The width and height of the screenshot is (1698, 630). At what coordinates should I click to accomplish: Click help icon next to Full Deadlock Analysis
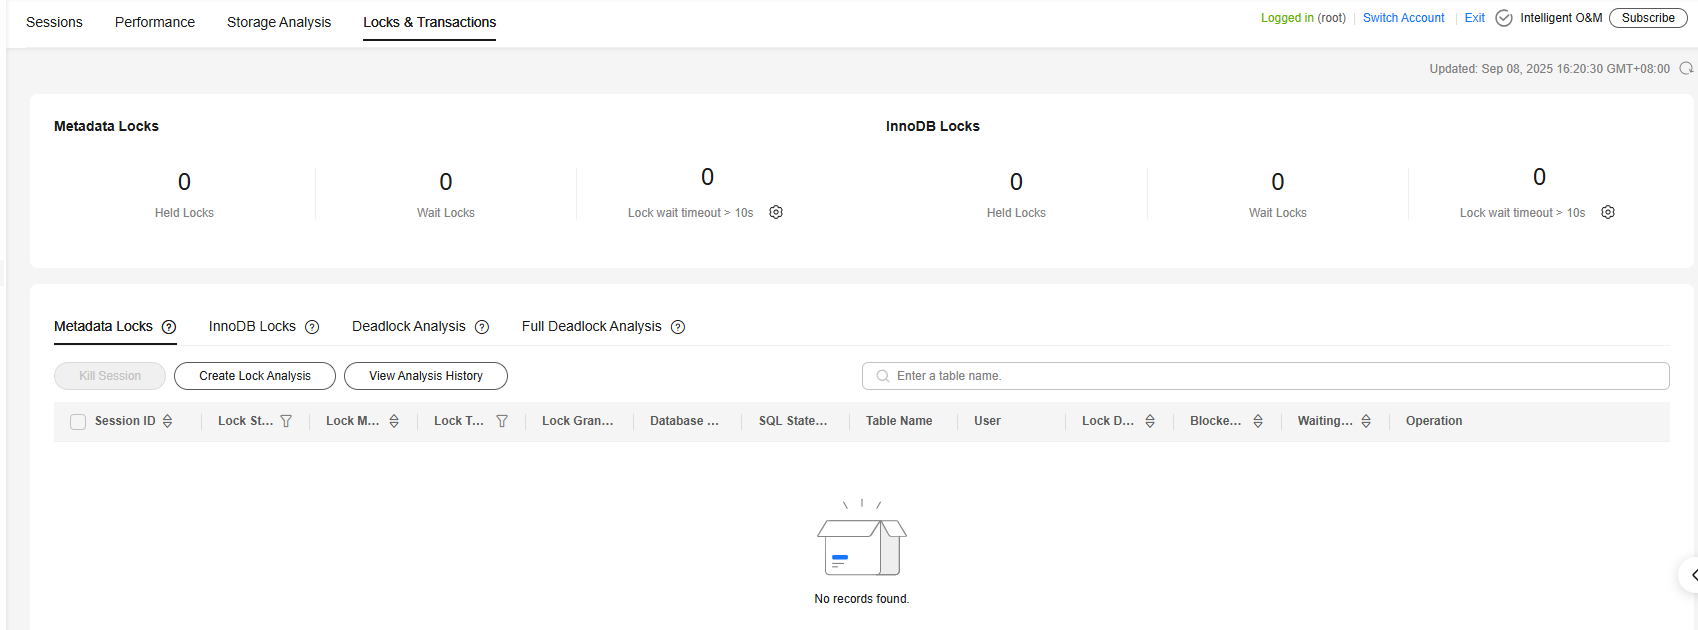(x=678, y=327)
